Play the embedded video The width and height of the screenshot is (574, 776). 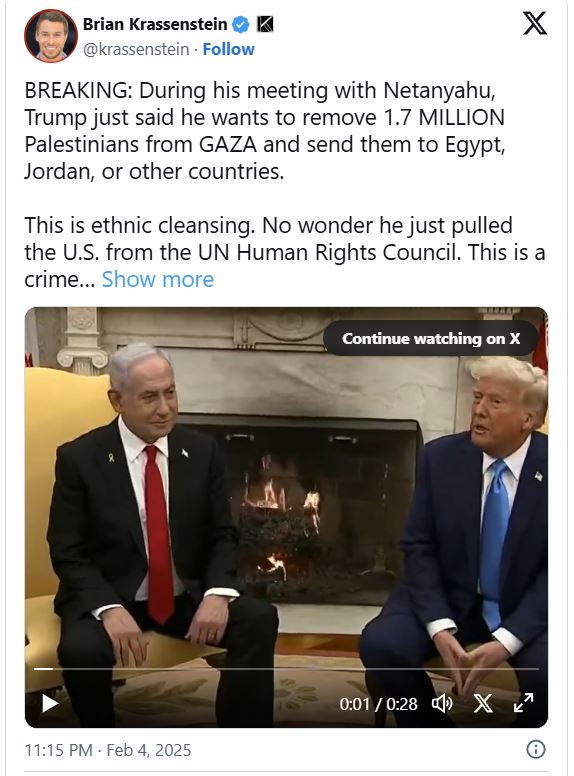[x=50, y=703]
